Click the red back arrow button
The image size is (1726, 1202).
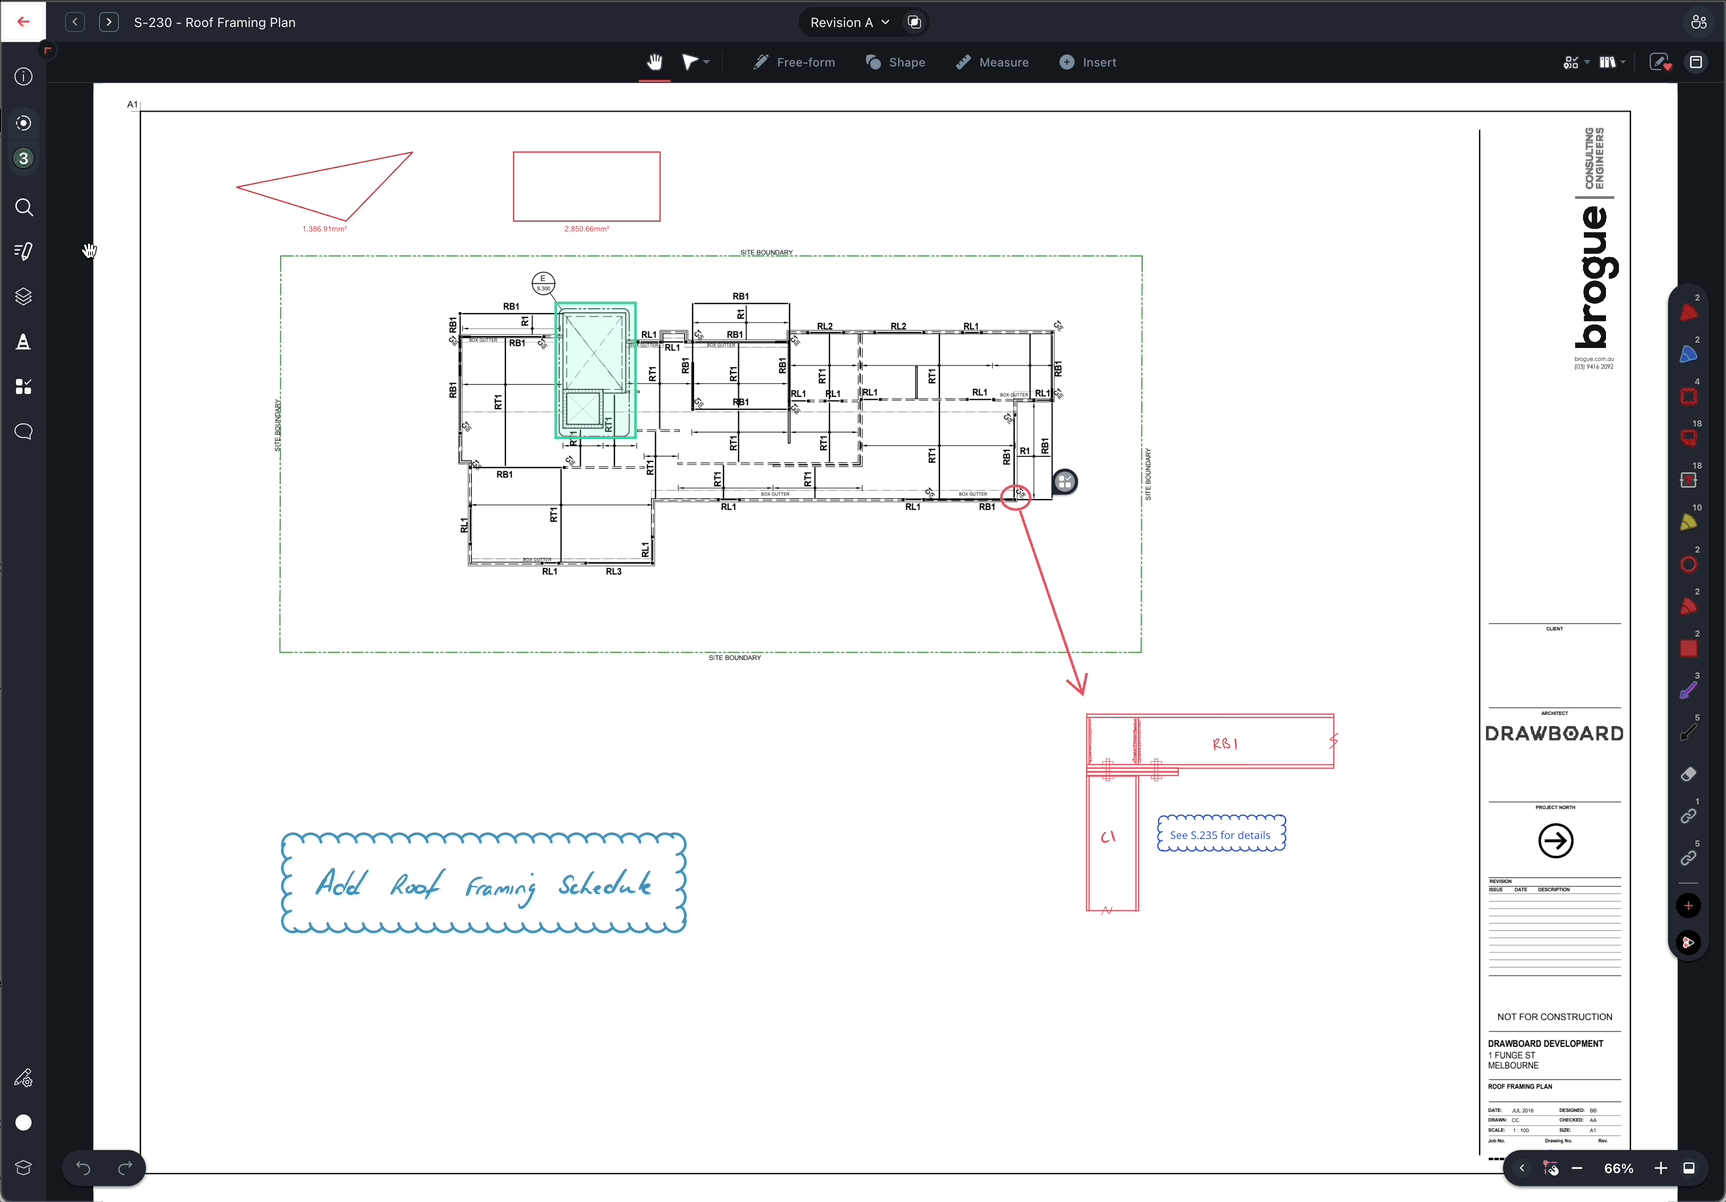click(x=23, y=21)
